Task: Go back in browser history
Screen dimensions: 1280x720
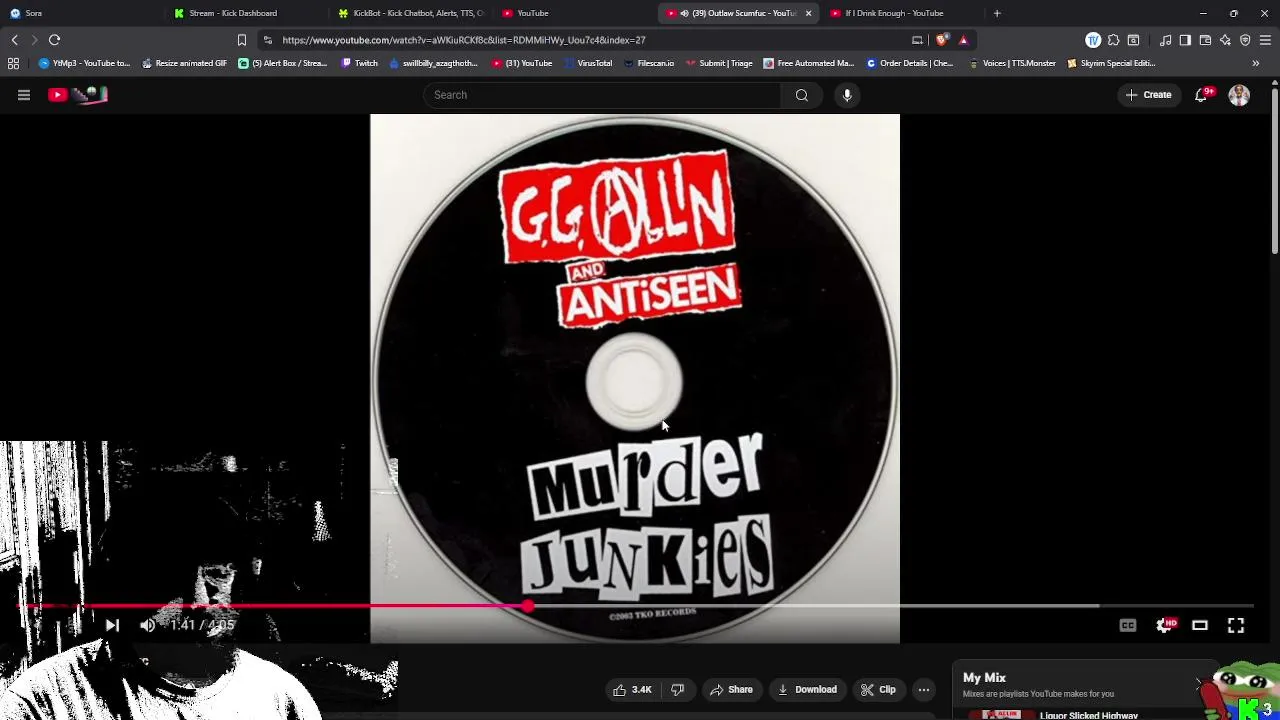Action: (14, 40)
